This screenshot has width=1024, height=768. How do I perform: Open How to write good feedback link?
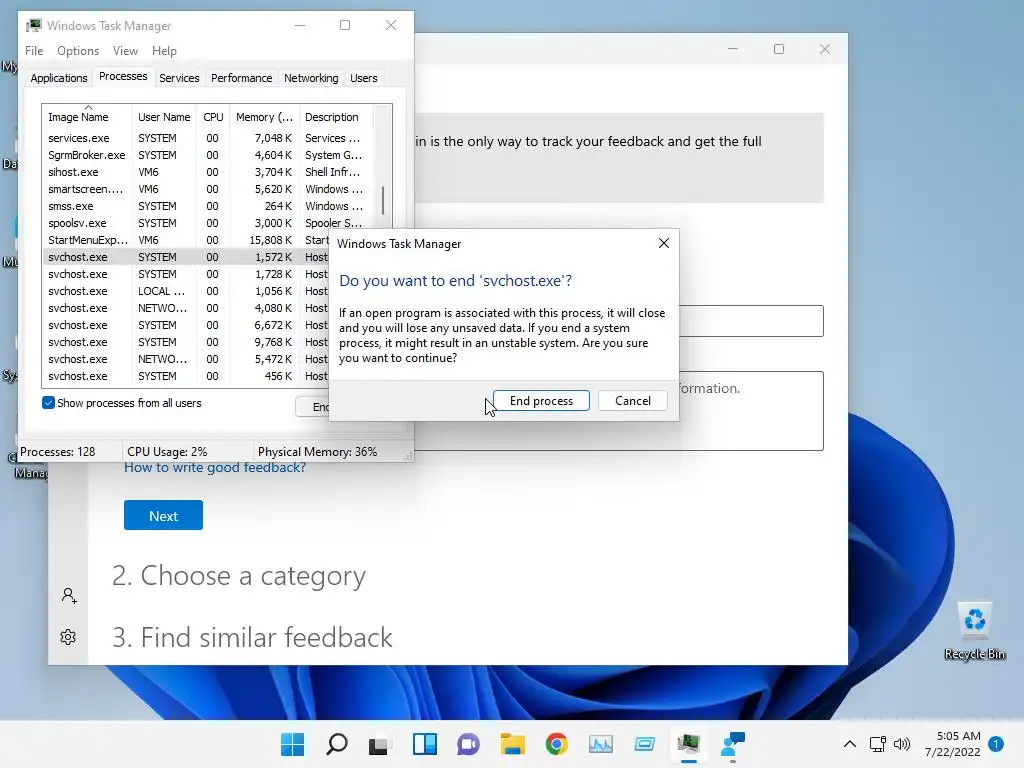[x=215, y=468]
